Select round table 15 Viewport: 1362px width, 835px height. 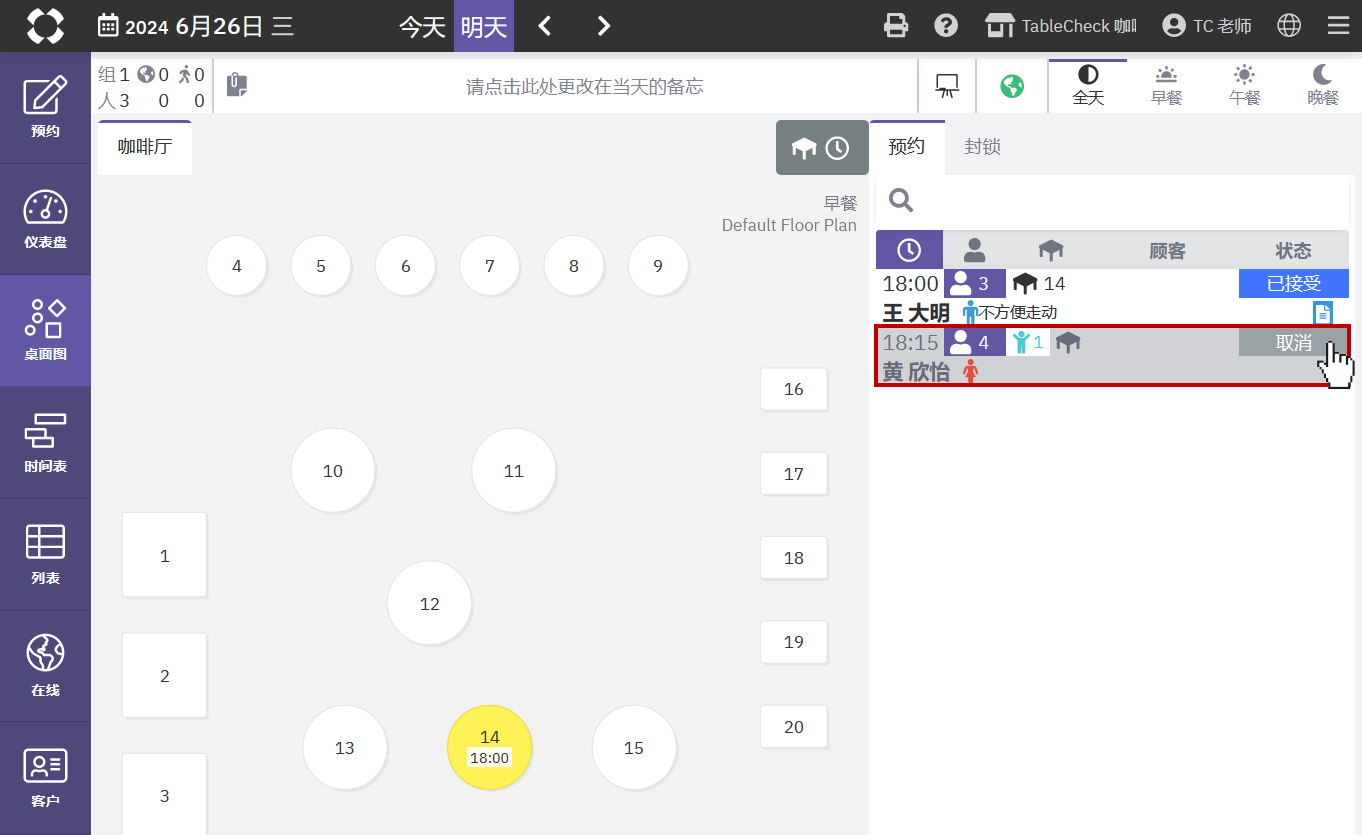[x=634, y=748]
